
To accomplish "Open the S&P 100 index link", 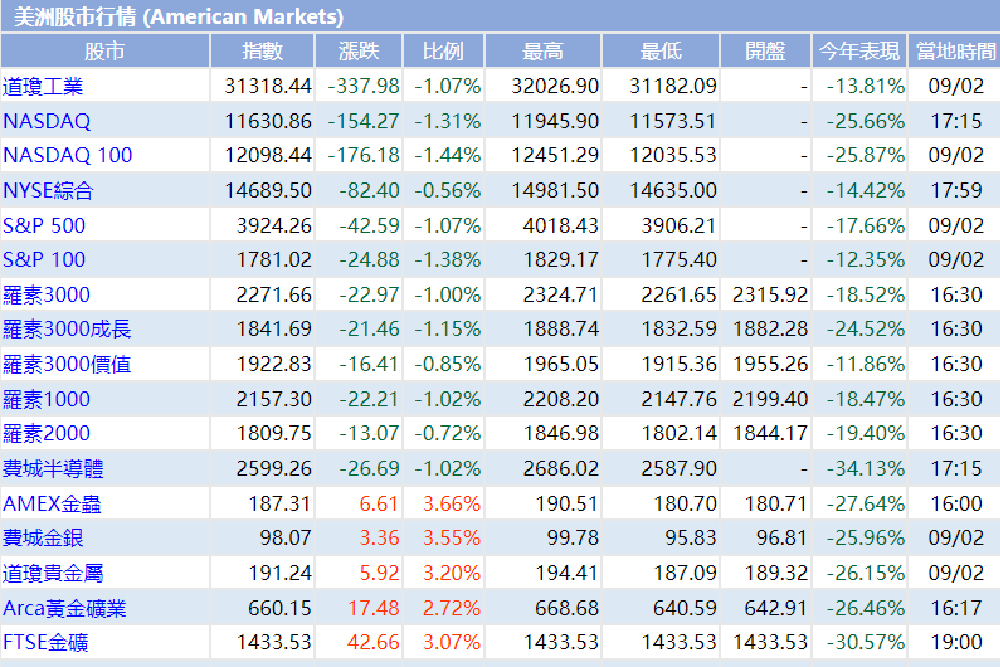I will pyautogui.click(x=44, y=260).
